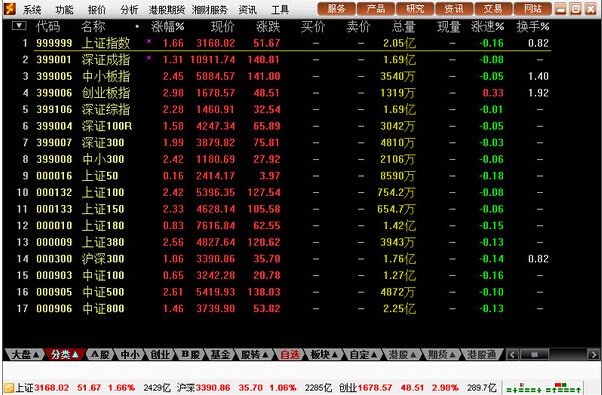Open the 港股期货 menu

[x=167, y=9]
